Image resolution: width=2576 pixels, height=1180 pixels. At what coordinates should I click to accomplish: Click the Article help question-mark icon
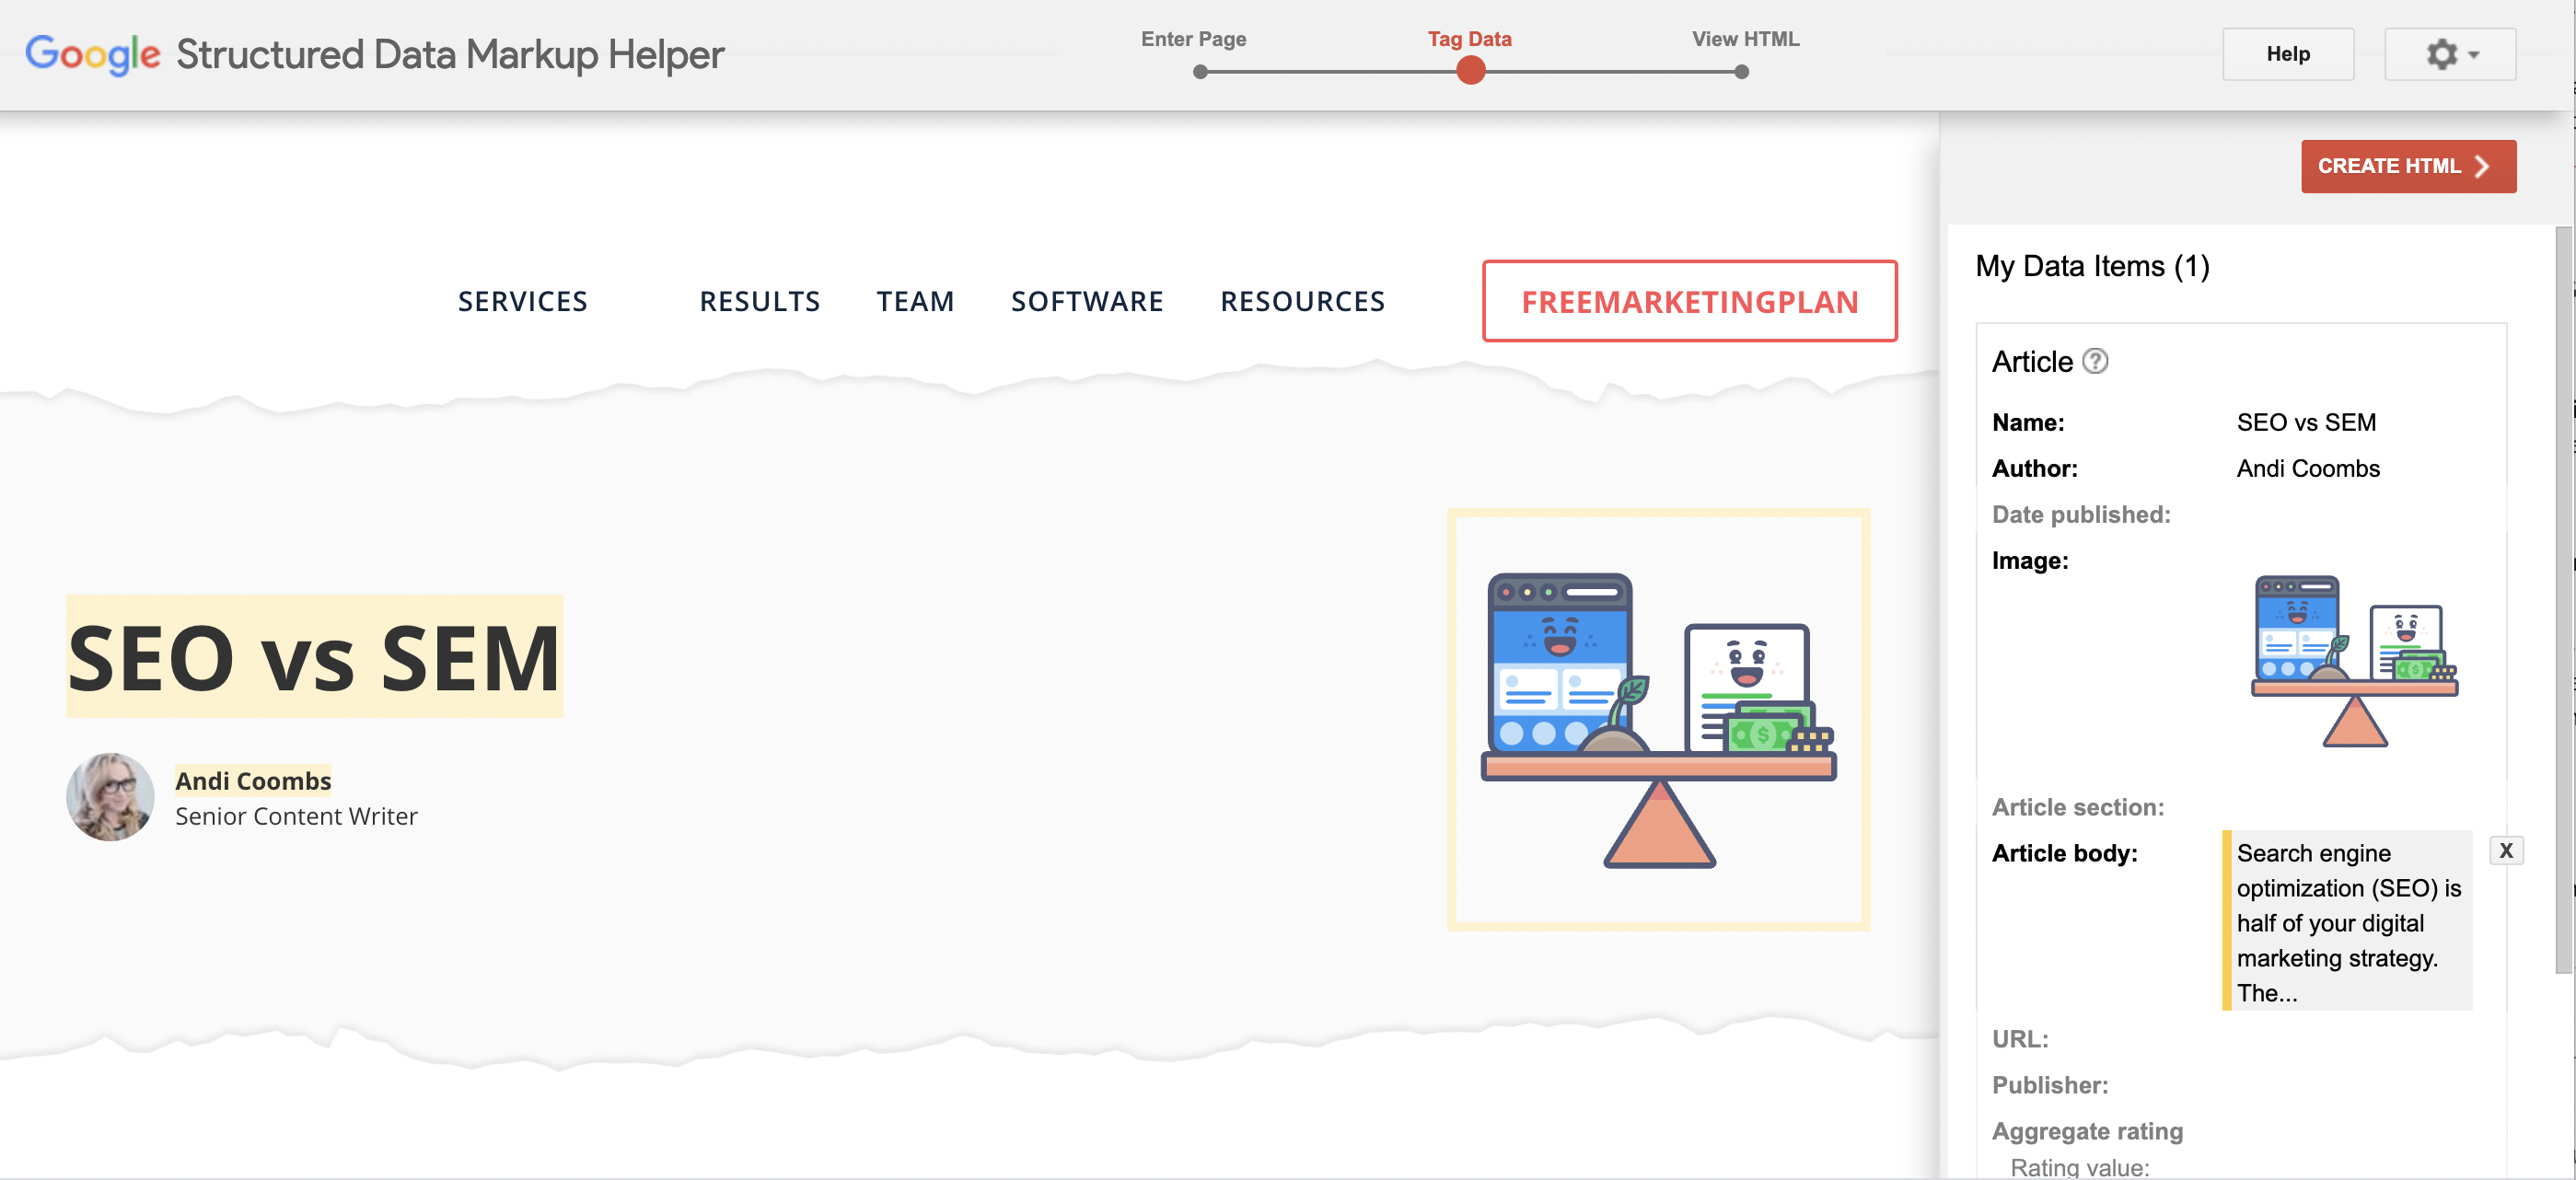2095,361
